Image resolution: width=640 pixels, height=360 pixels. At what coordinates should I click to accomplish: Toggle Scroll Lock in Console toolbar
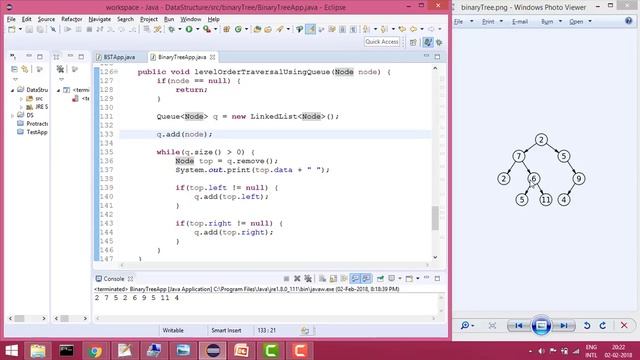[x=333, y=279]
